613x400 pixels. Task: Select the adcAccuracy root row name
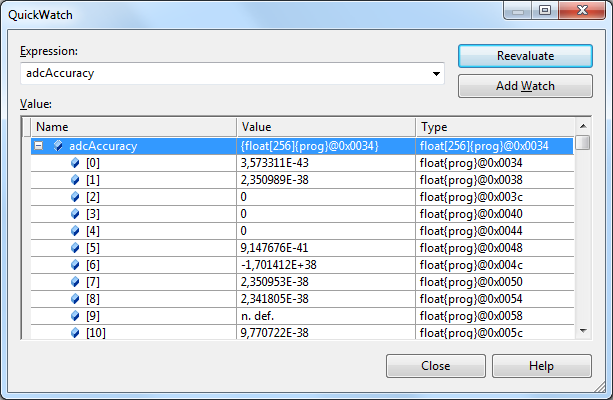point(103,146)
